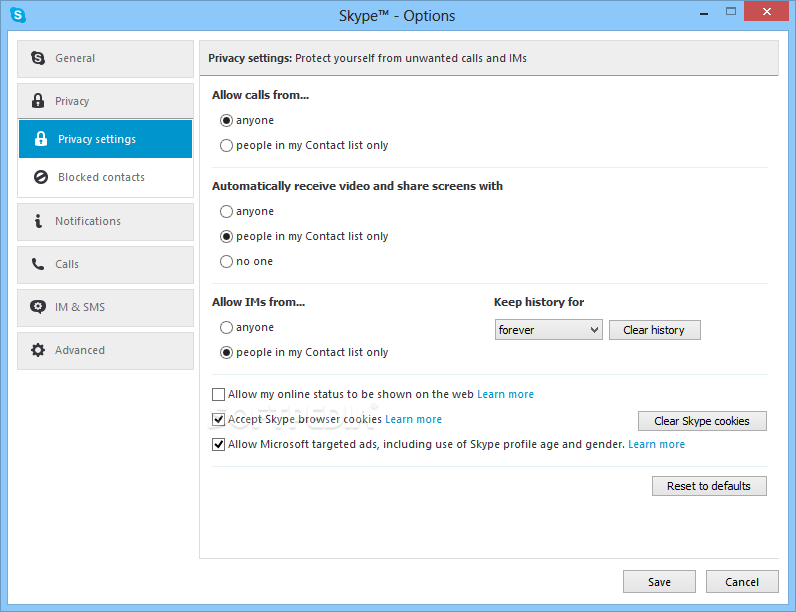Click the gear icon beside Advanced

(x=38, y=350)
